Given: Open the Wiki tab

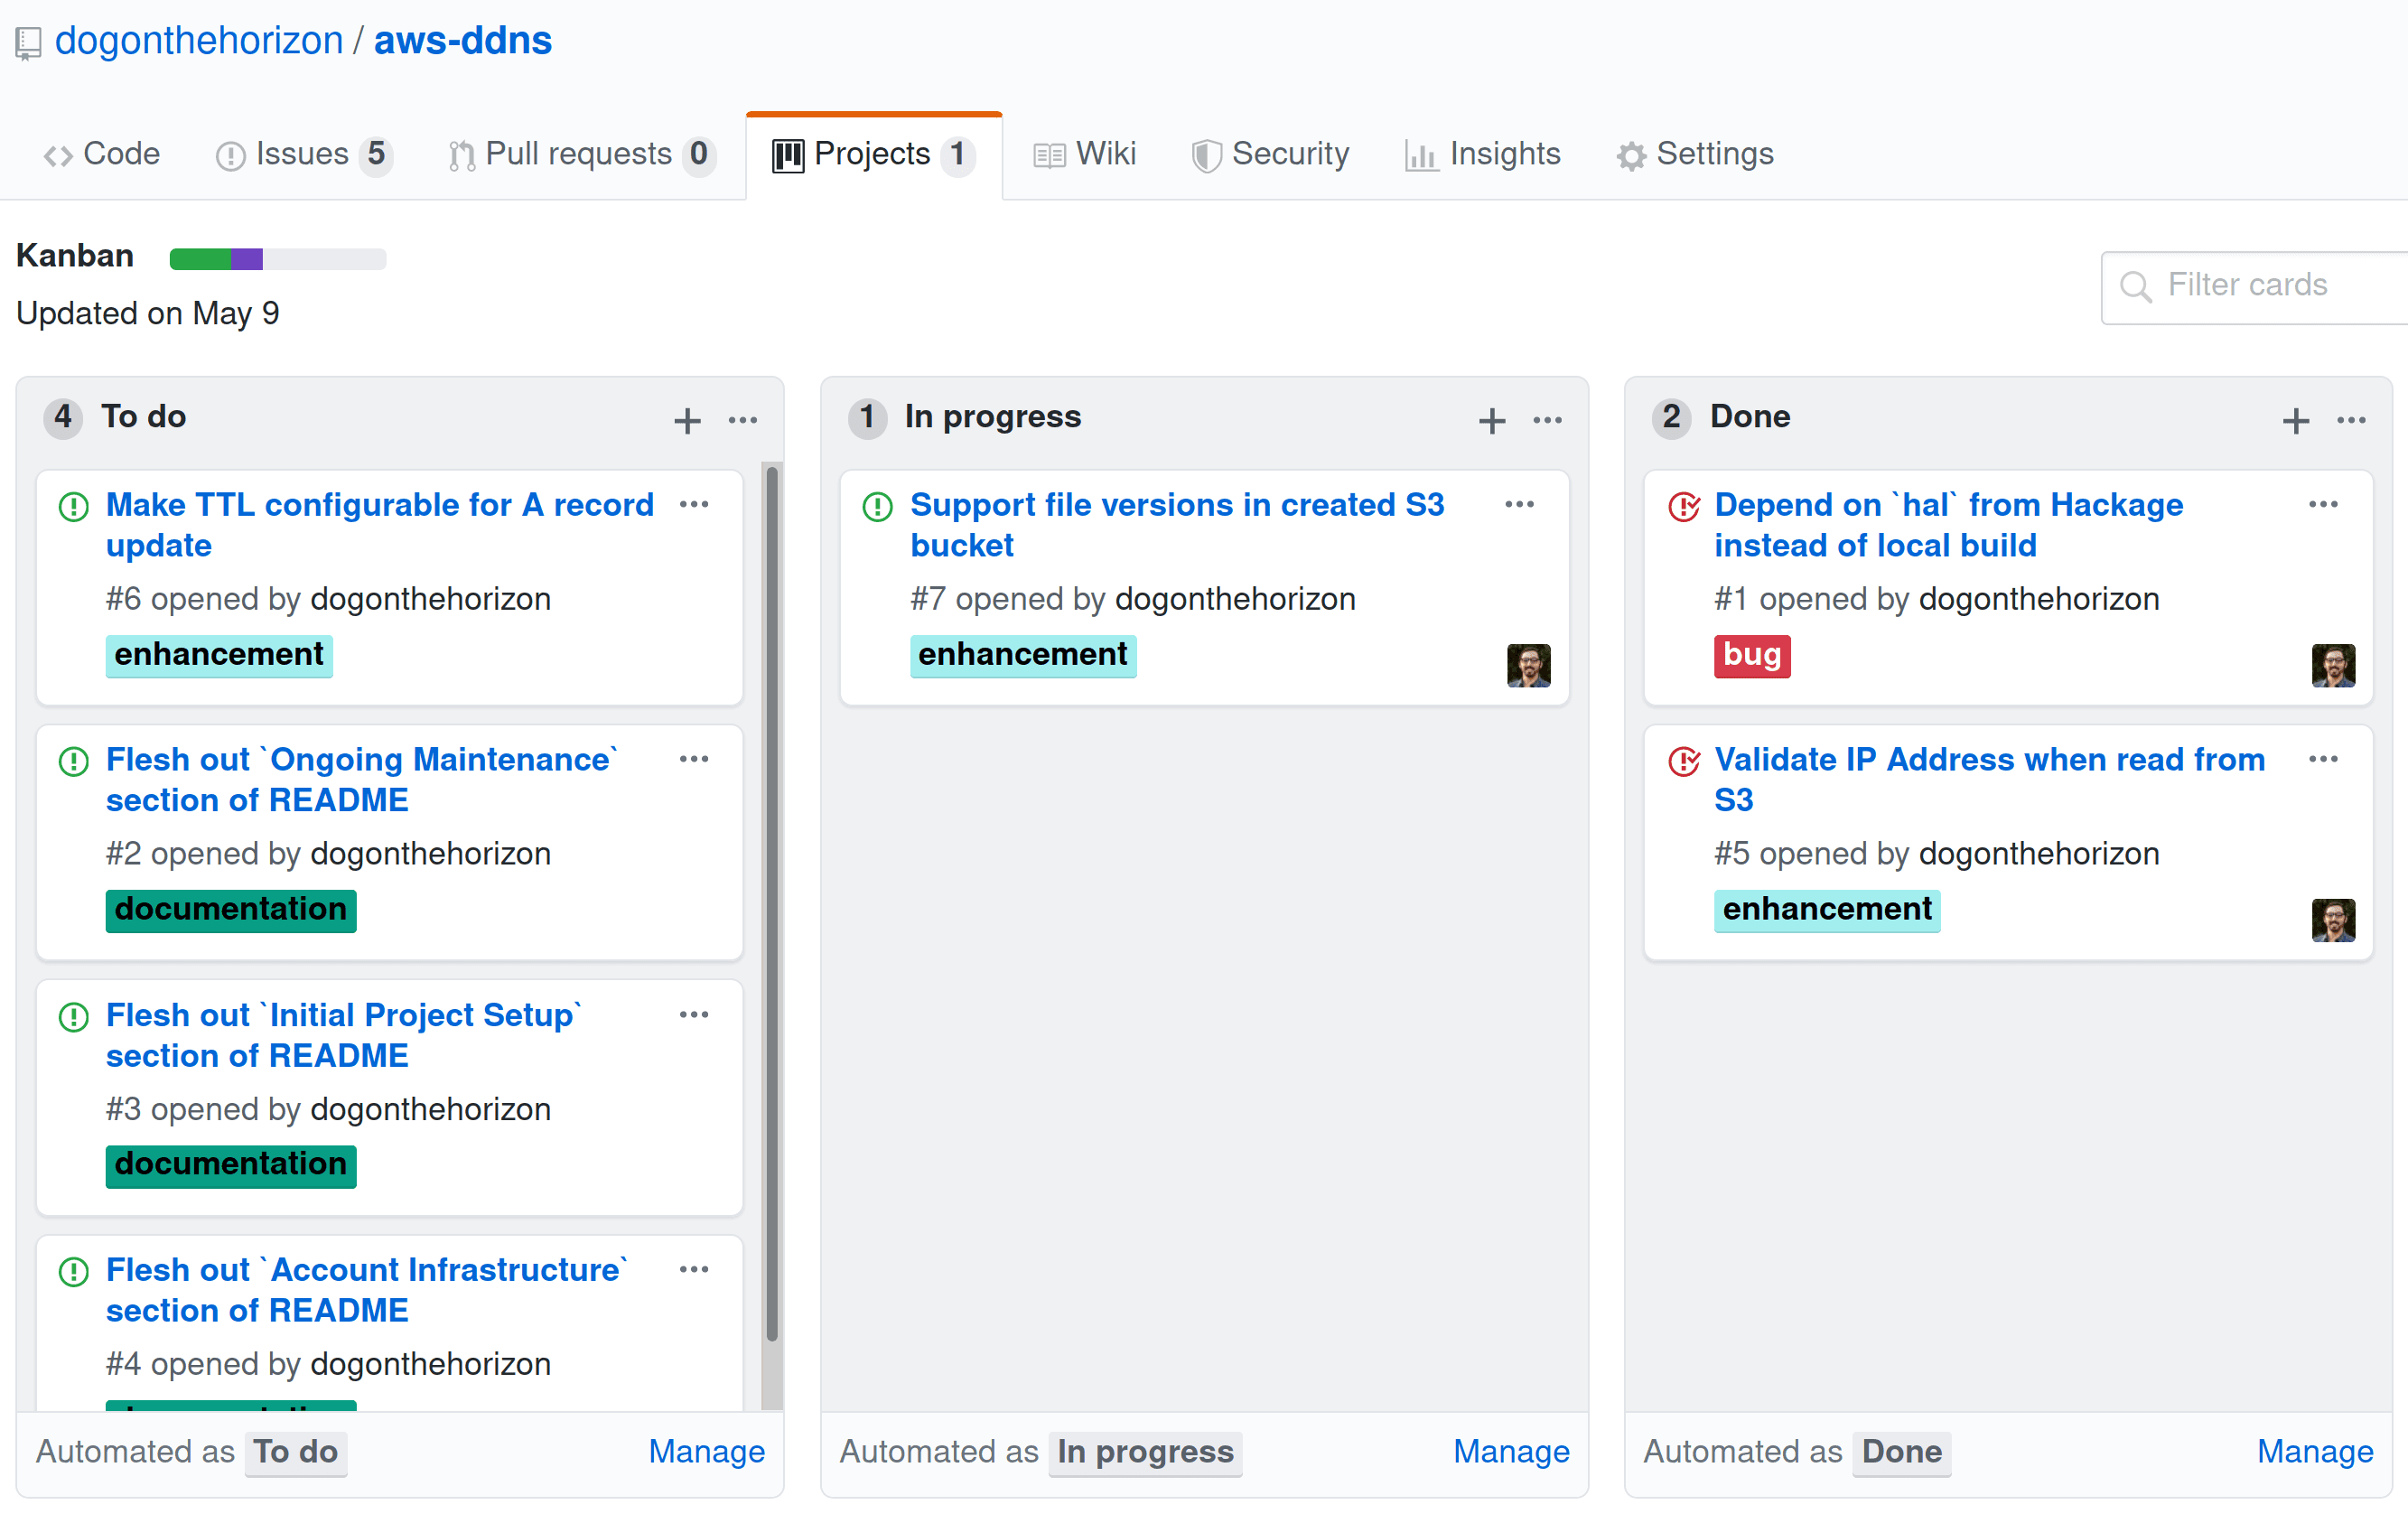Looking at the screenshot, I should tap(1085, 154).
